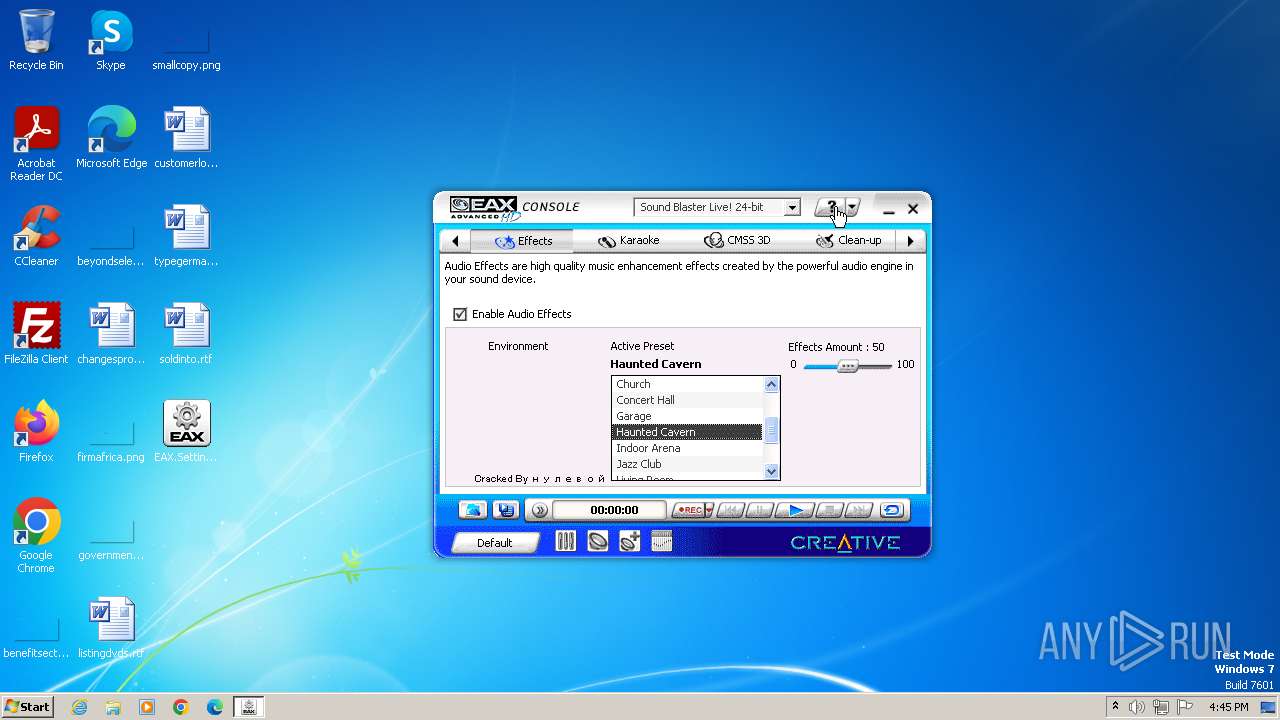Click the next track button

point(858,510)
